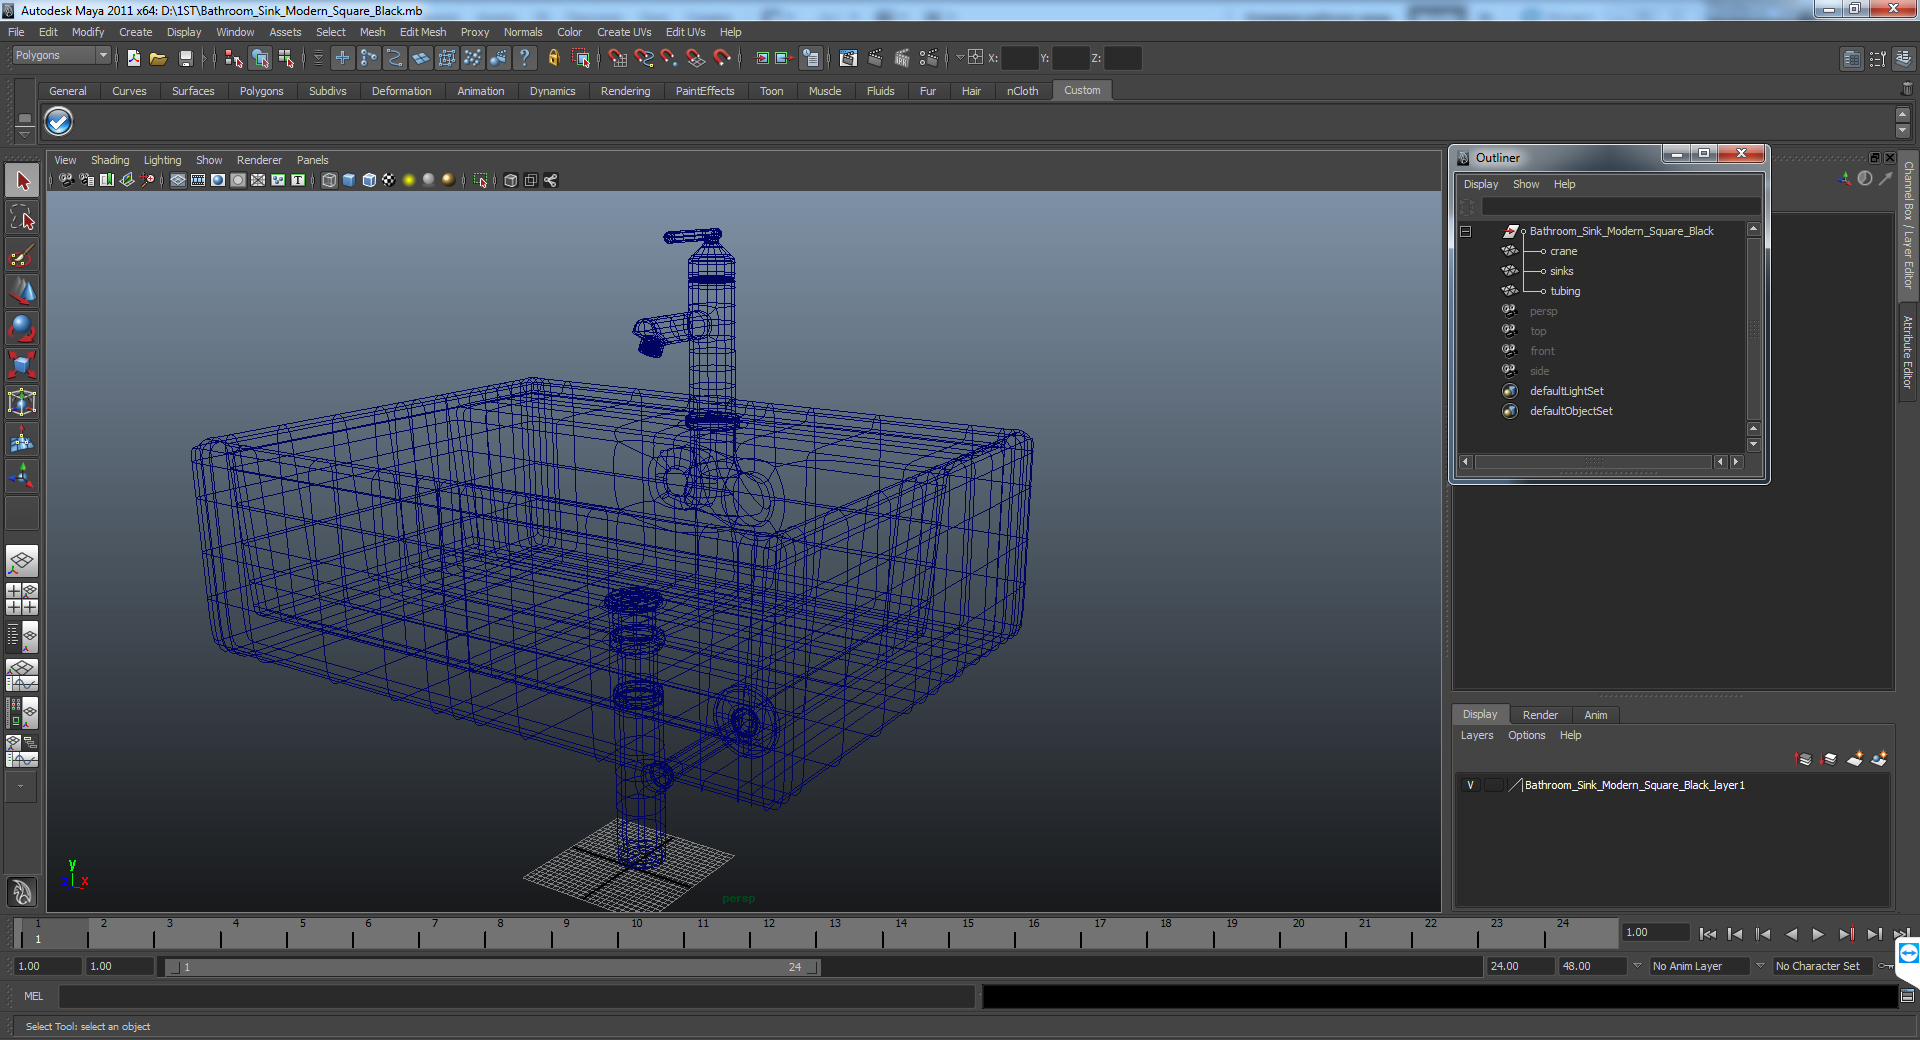This screenshot has height=1040, width=1920.
Task: Open the Create UVs menu
Action: pos(624,32)
